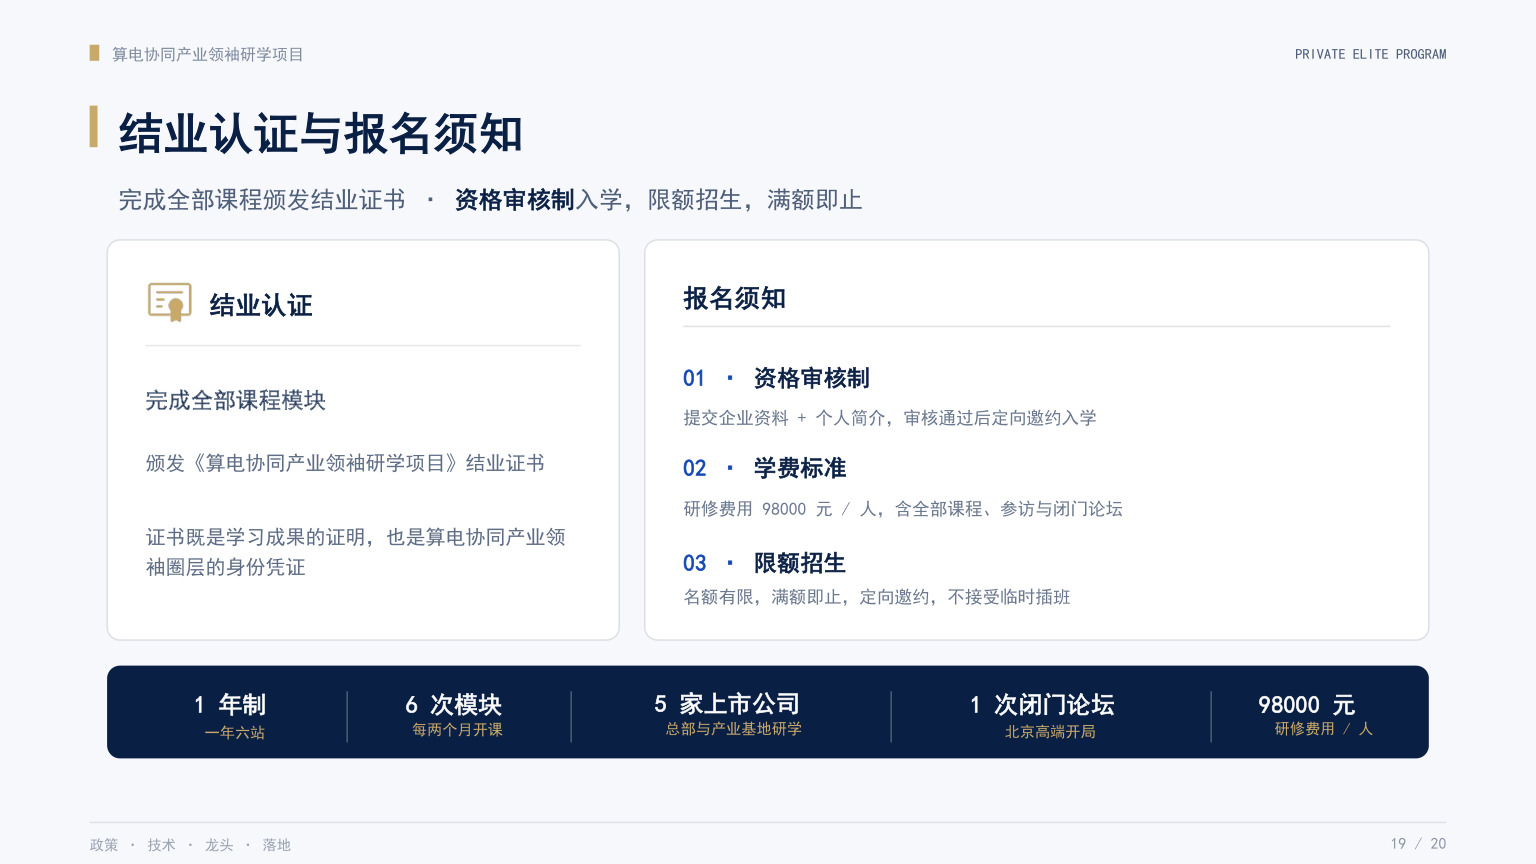Click the heading 资格审核制 beside number 01
The image size is (1536, 864).
(x=812, y=378)
